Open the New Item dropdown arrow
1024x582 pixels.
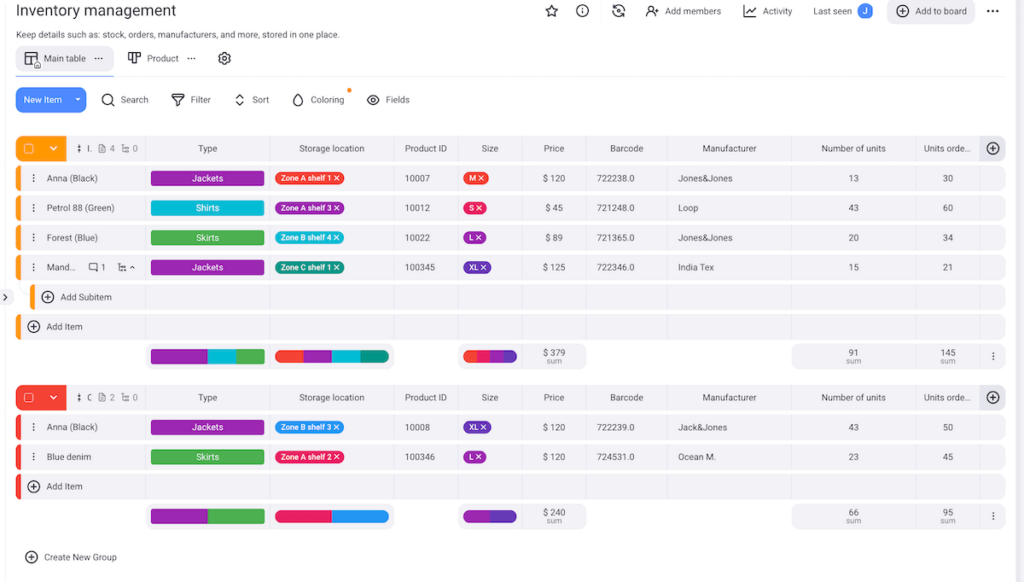[78, 99]
